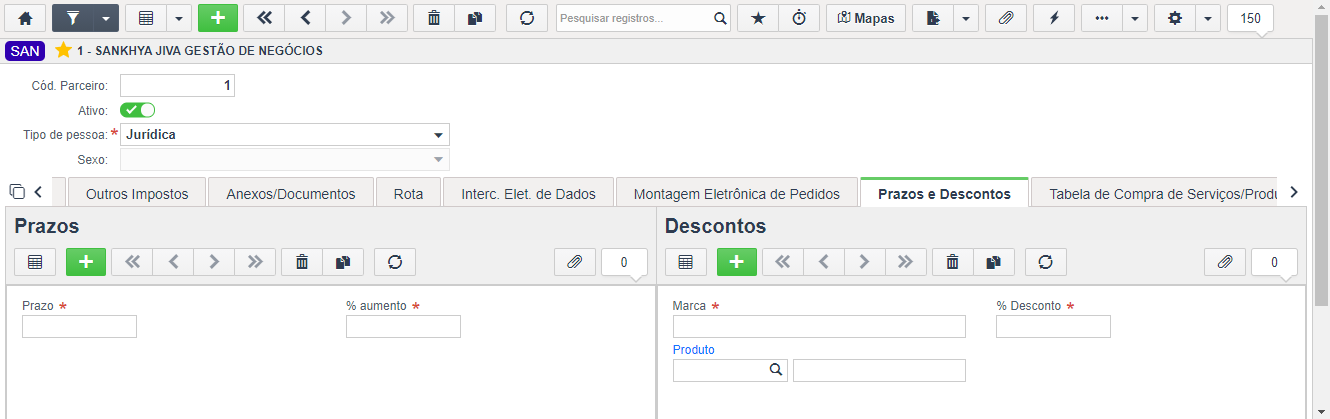
Task: Add a new partner record with green plus
Action: point(218,18)
